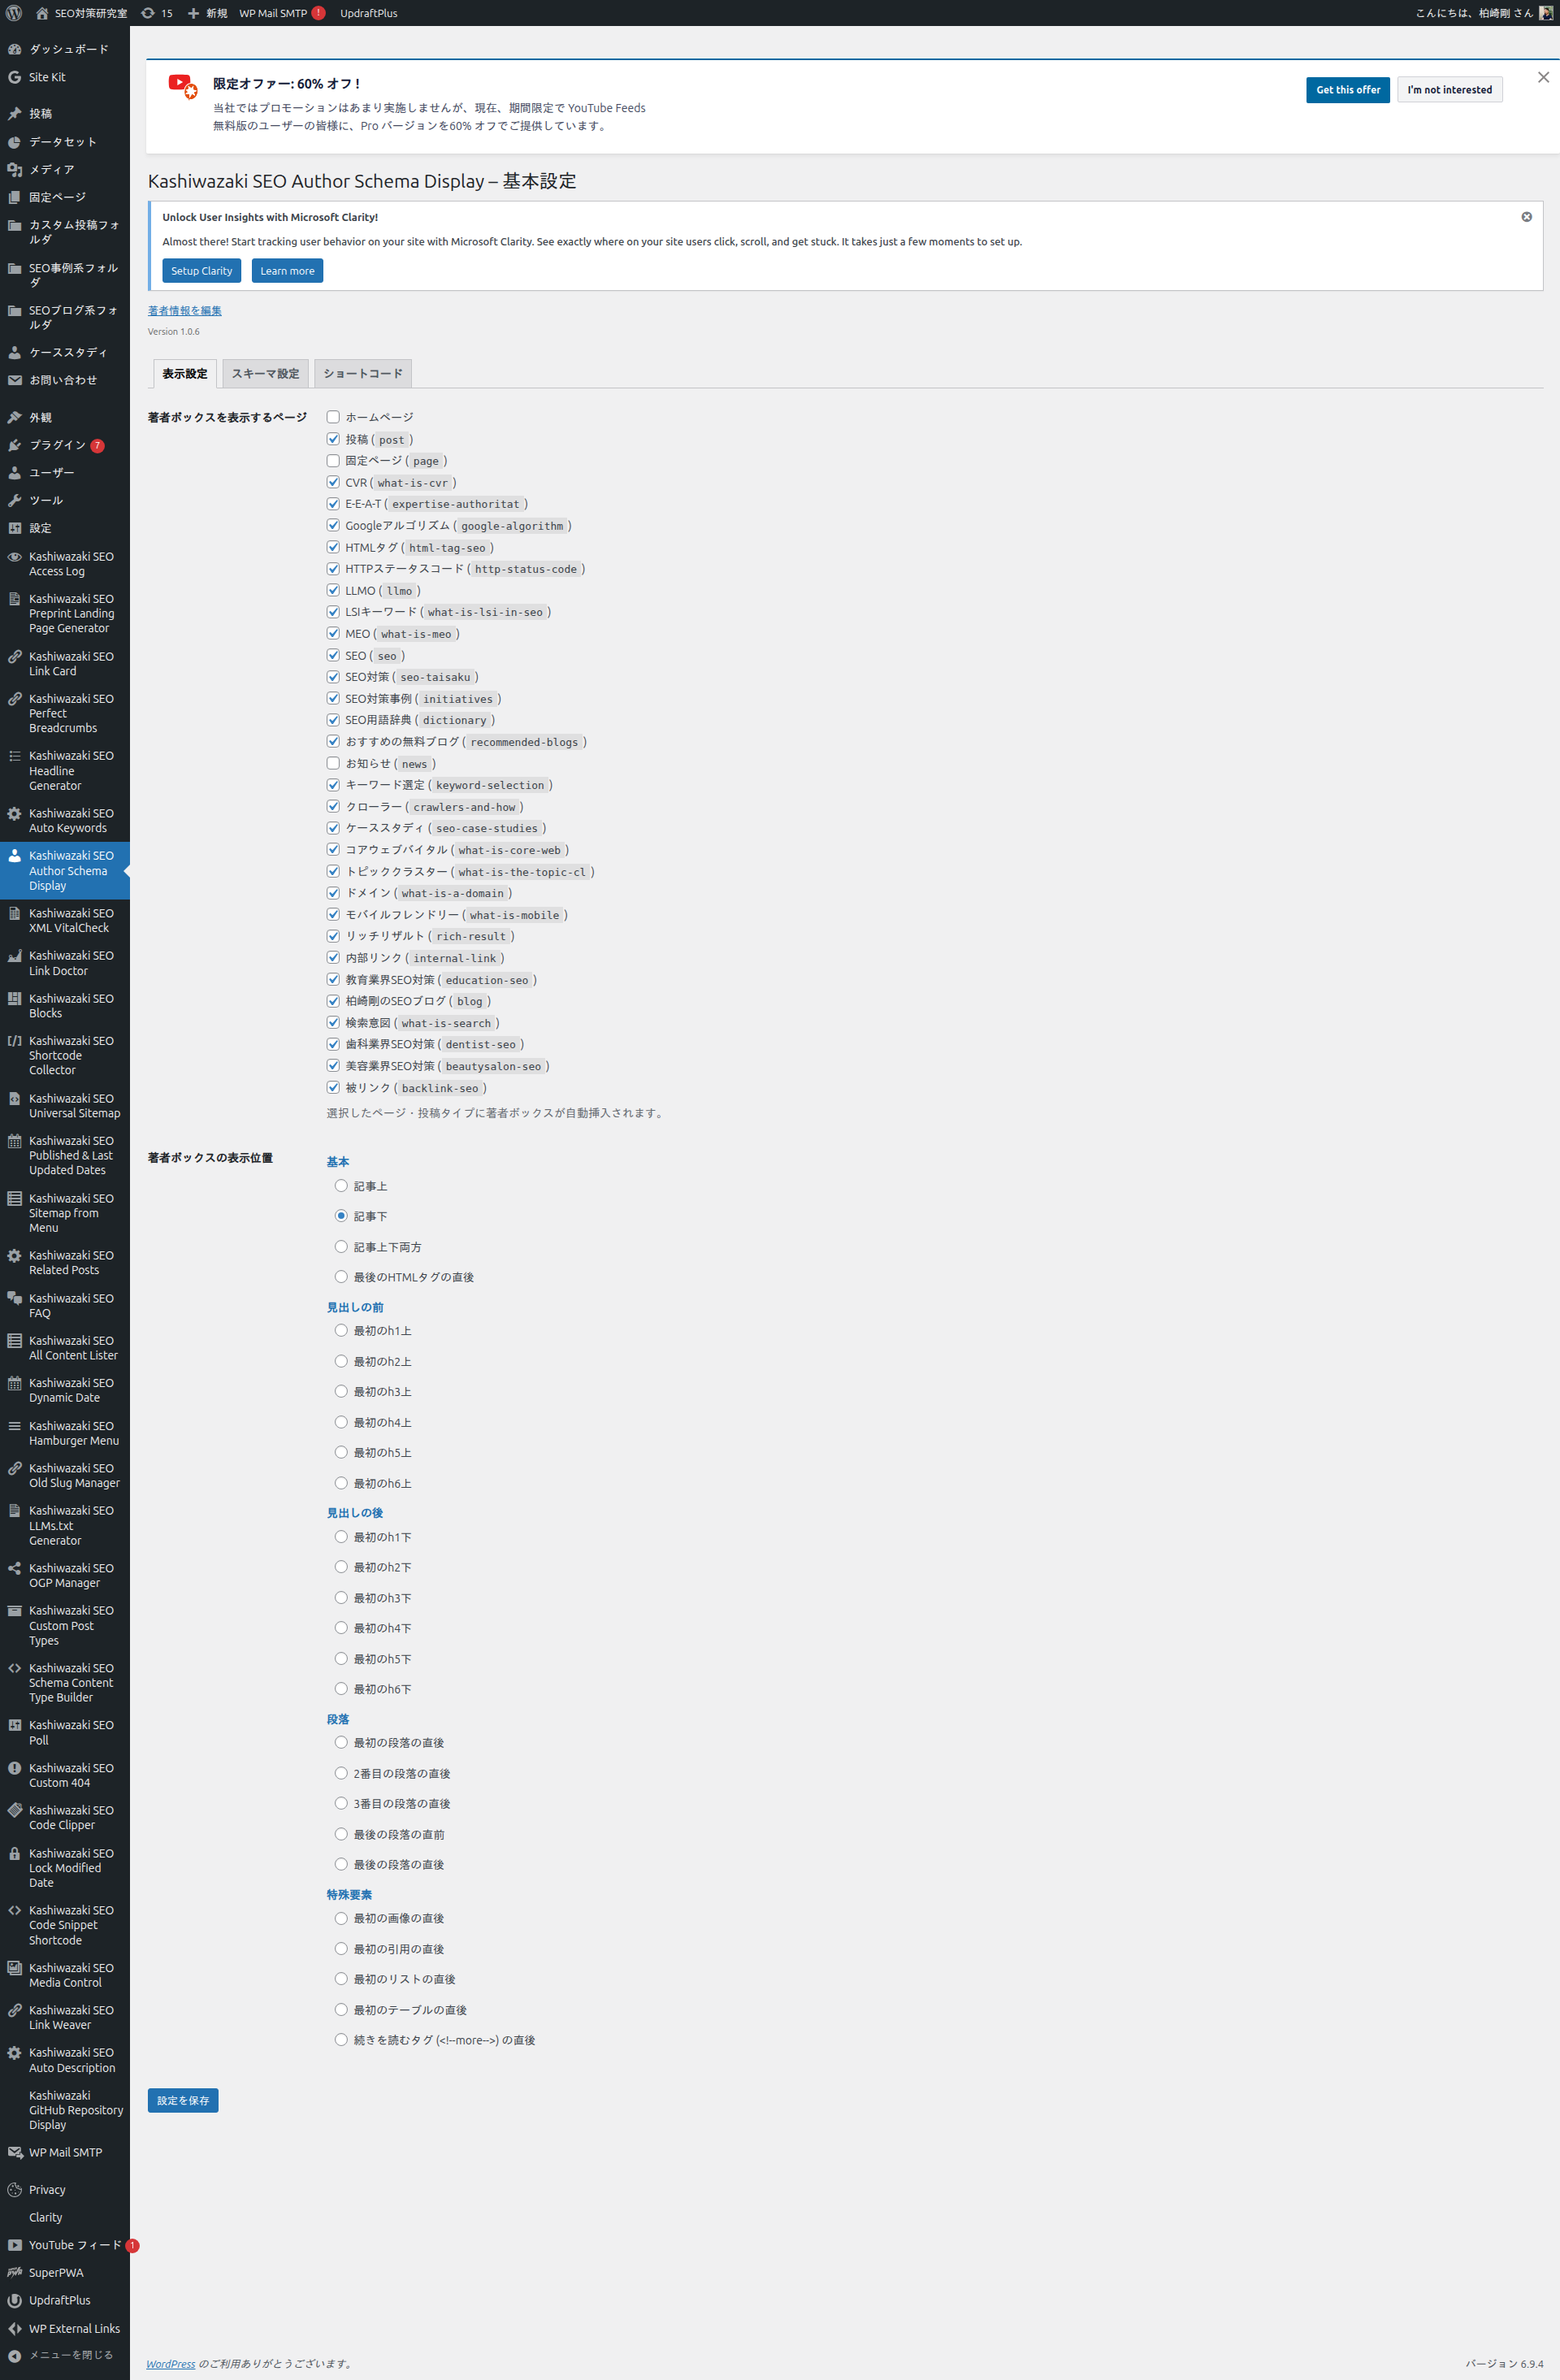Enable the ホームページ checkbox
The image size is (1560, 2380).
(333, 417)
